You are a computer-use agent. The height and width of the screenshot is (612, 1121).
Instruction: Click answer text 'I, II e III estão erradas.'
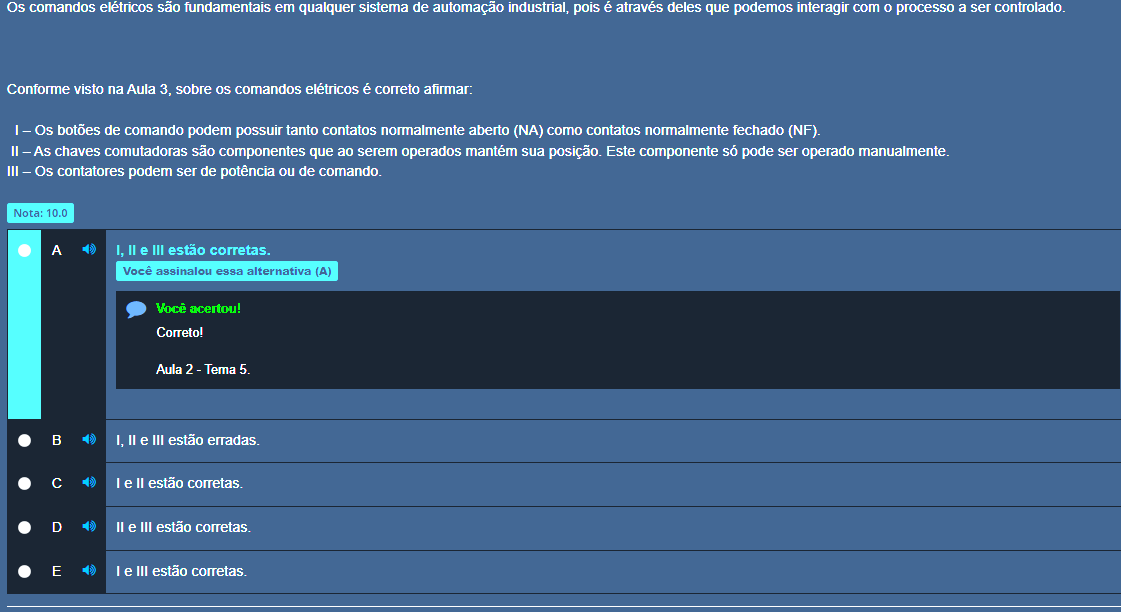(188, 440)
